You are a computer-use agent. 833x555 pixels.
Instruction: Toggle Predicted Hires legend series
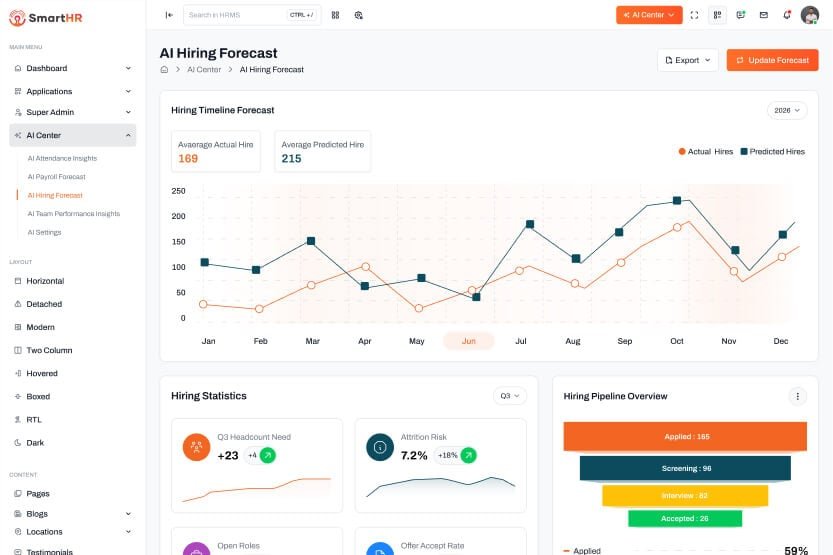tap(772, 151)
